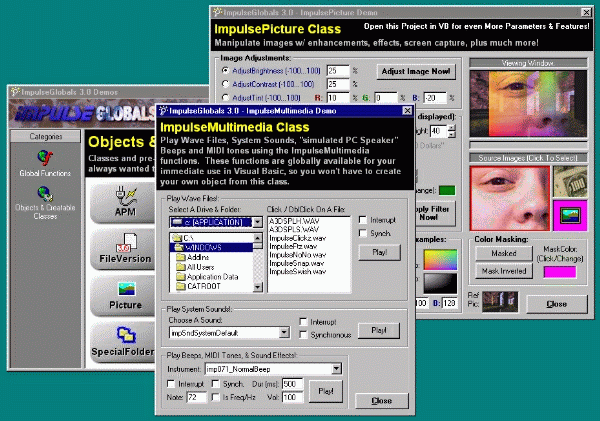
Task: Click folder list scroll up arrow
Action: [x=258, y=238]
